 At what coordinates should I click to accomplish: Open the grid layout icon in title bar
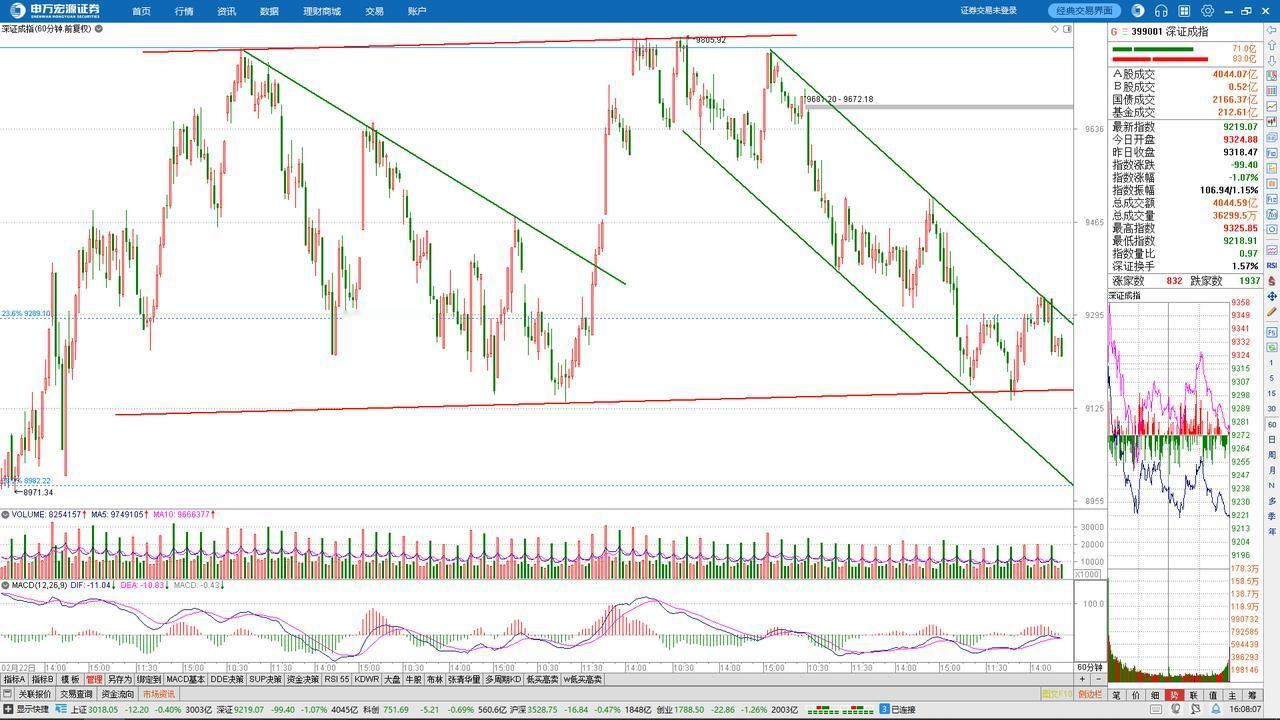1185,11
